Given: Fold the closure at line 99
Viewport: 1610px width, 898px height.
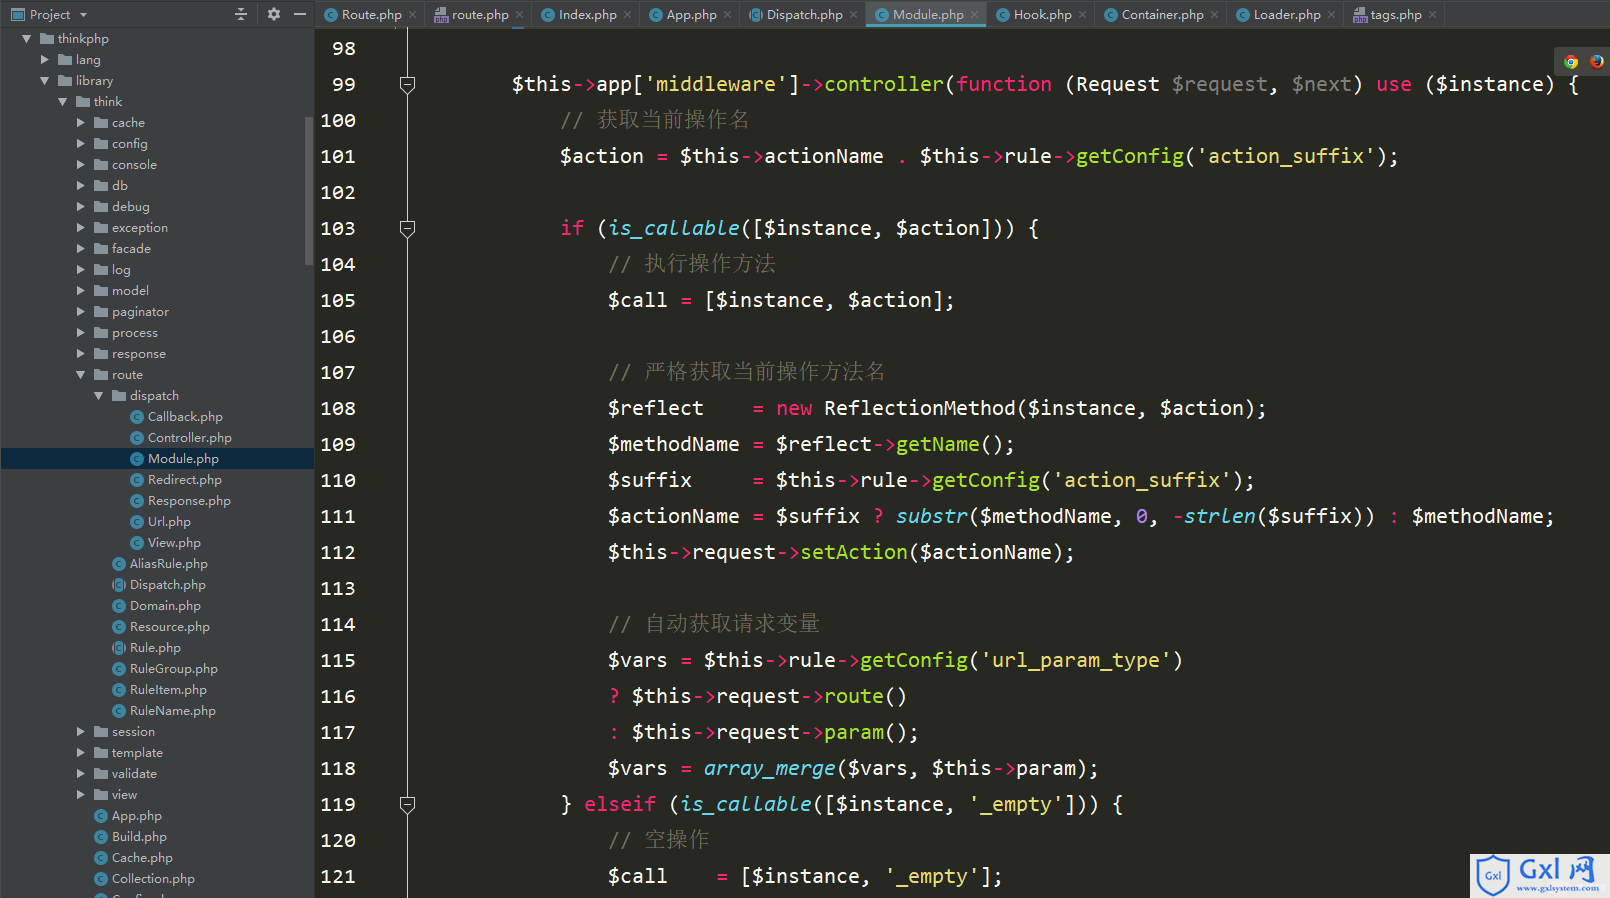Looking at the screenshot, I should 407,85.
